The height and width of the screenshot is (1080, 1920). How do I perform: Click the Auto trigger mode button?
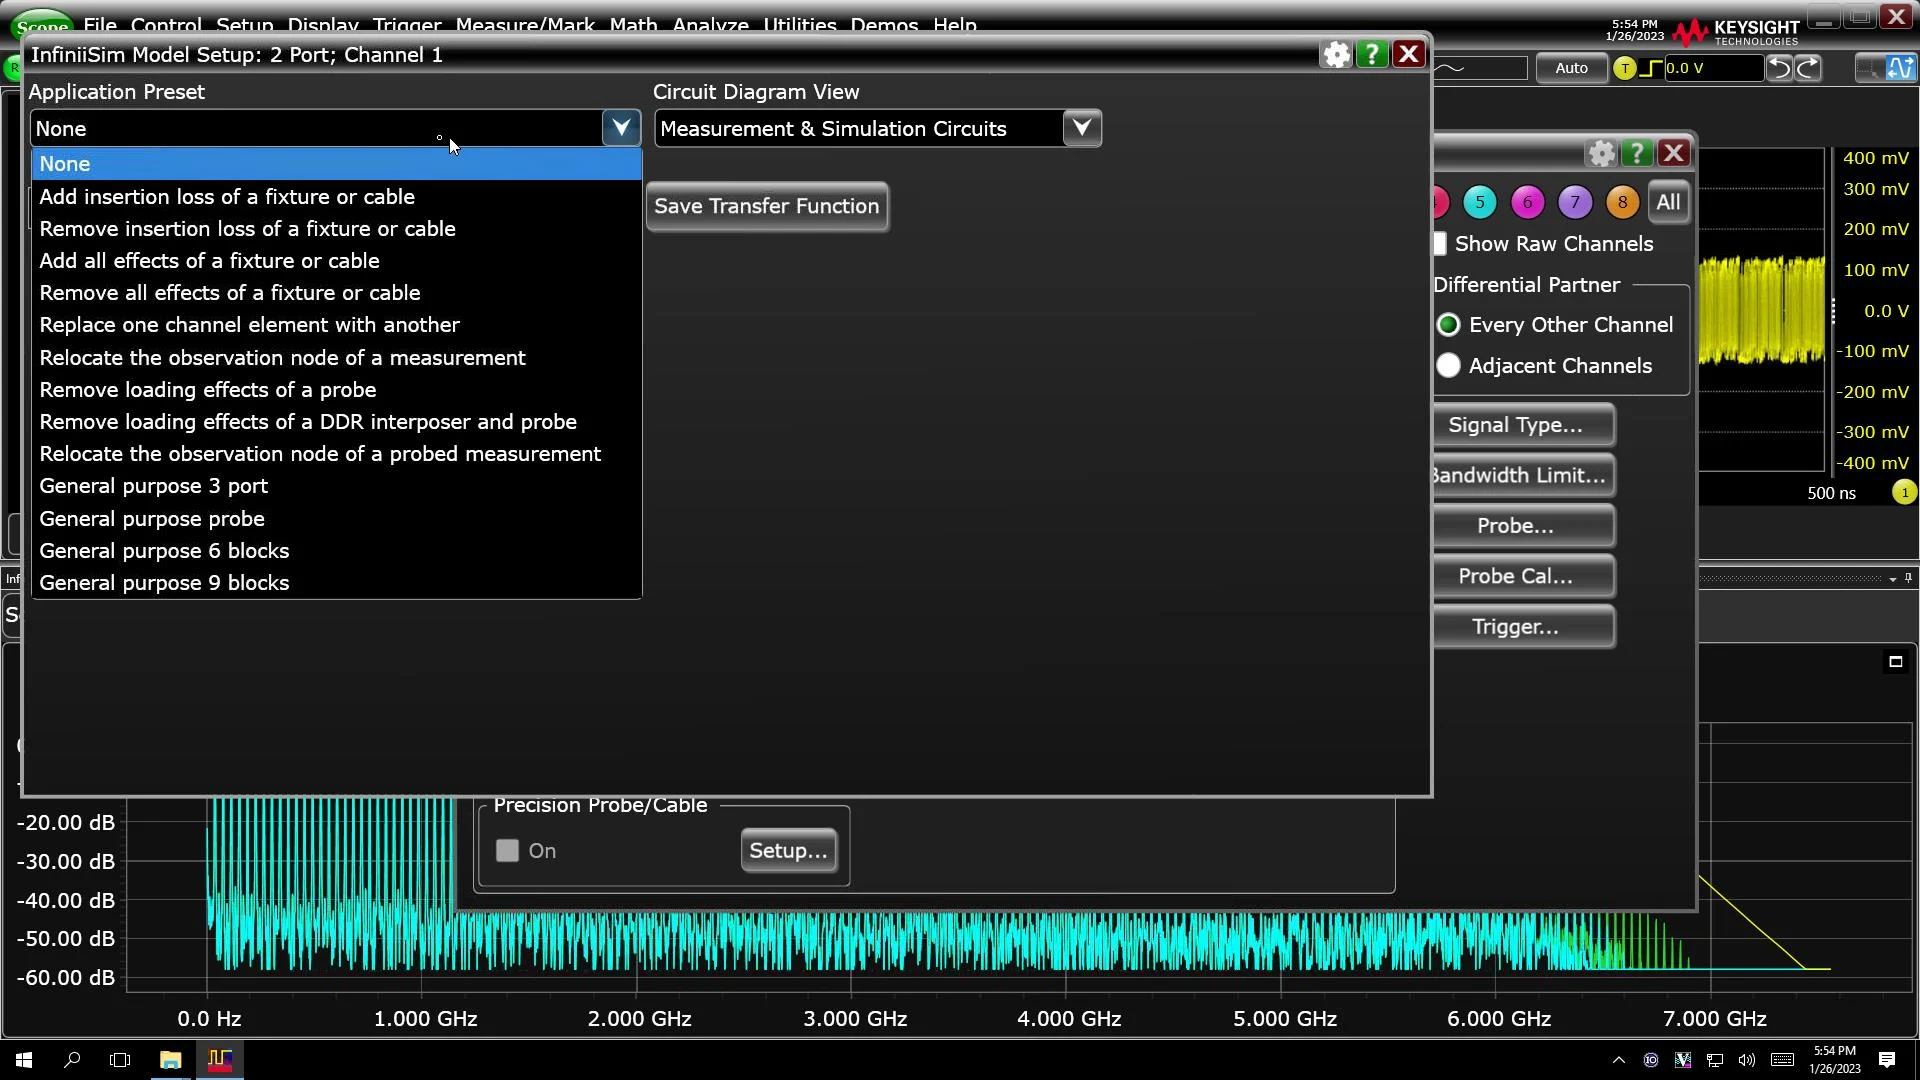point(1571,68)
